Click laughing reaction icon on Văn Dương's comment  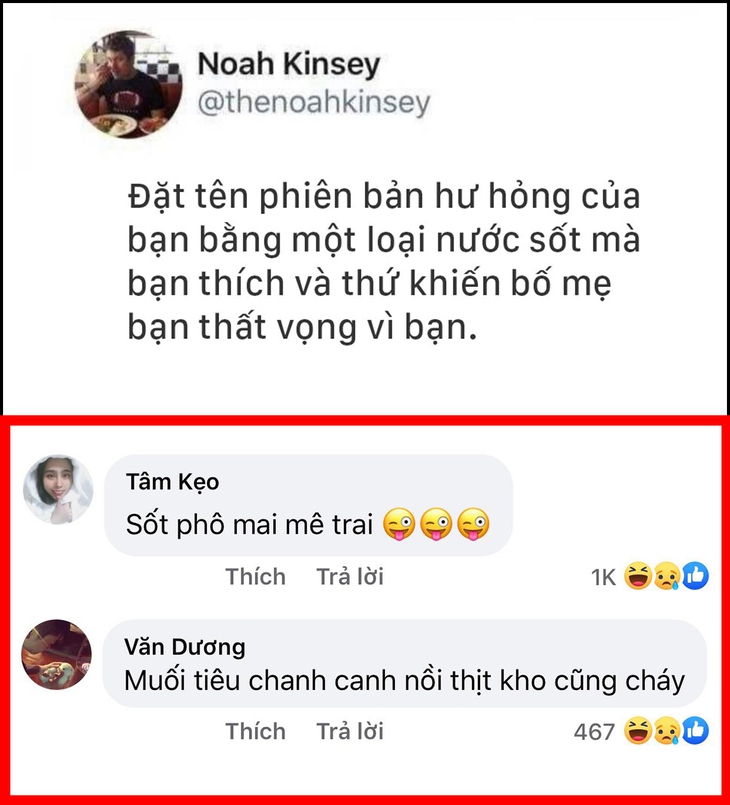638,731
